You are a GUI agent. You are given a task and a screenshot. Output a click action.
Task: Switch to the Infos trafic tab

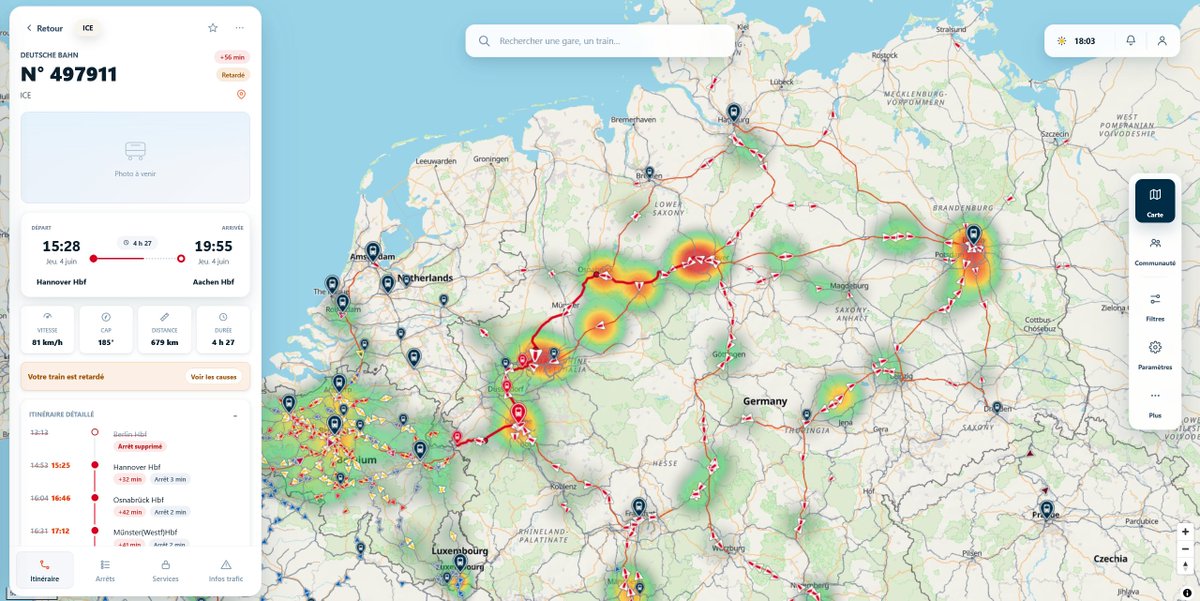click(226, 570)
